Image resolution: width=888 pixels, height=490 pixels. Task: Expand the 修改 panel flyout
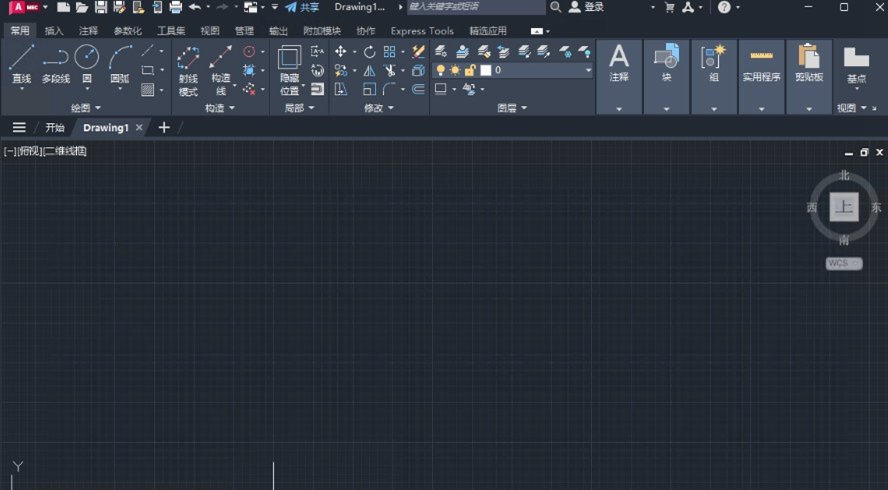(378, 108)
